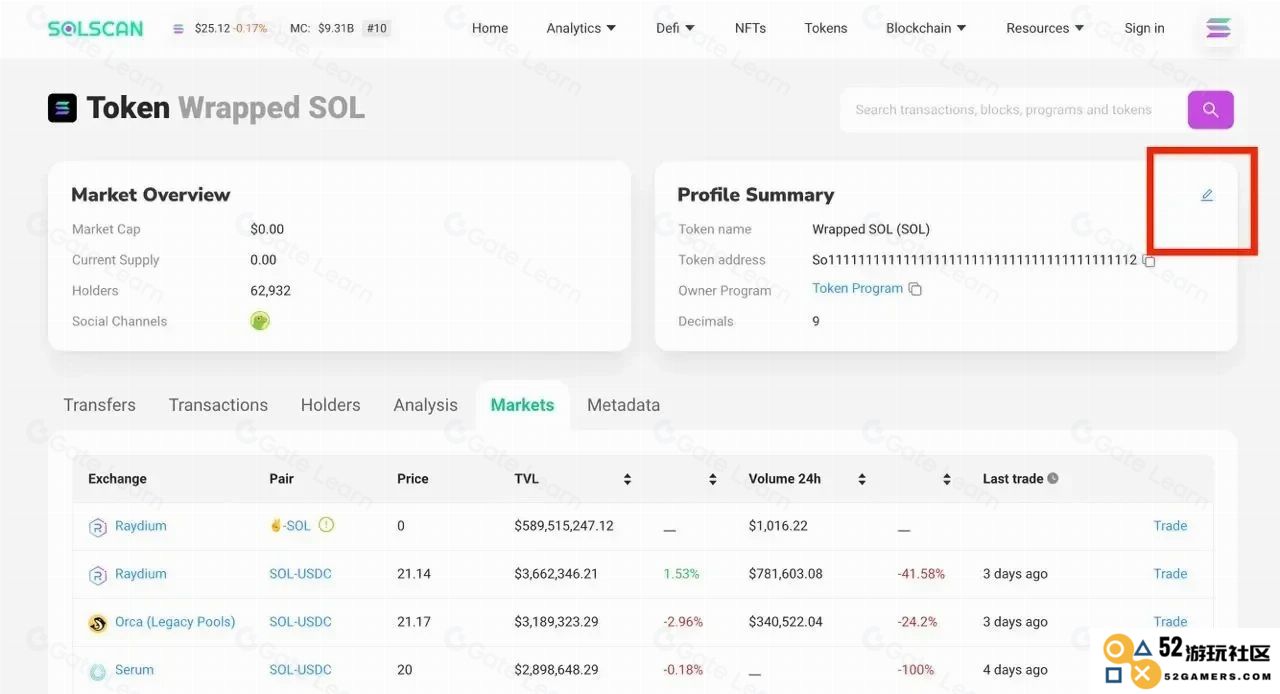Select the token address text
1280x694 pixels.
click(975, 260)
